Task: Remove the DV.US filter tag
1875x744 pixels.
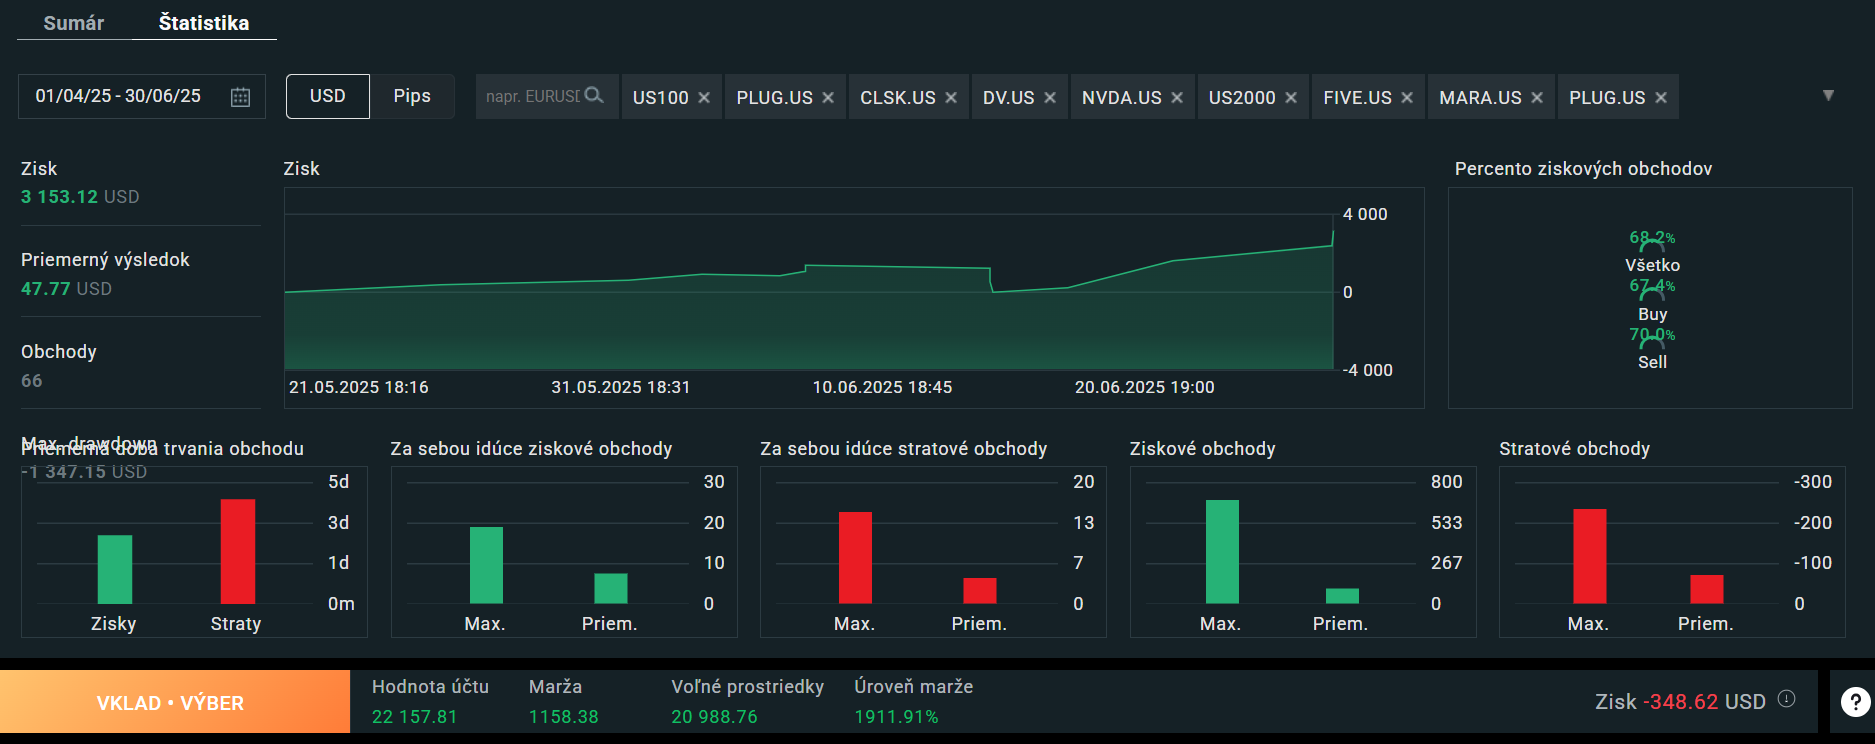Action: tap(1050, 98)
